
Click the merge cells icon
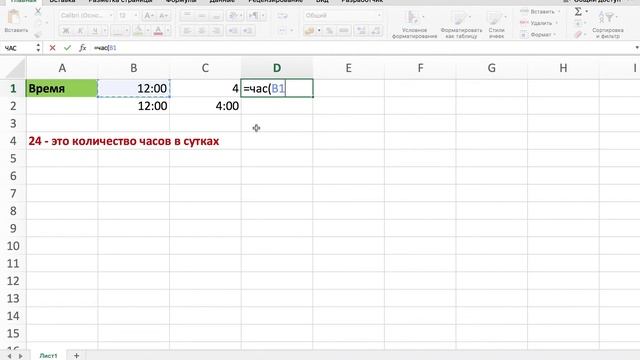pos(282,31)
